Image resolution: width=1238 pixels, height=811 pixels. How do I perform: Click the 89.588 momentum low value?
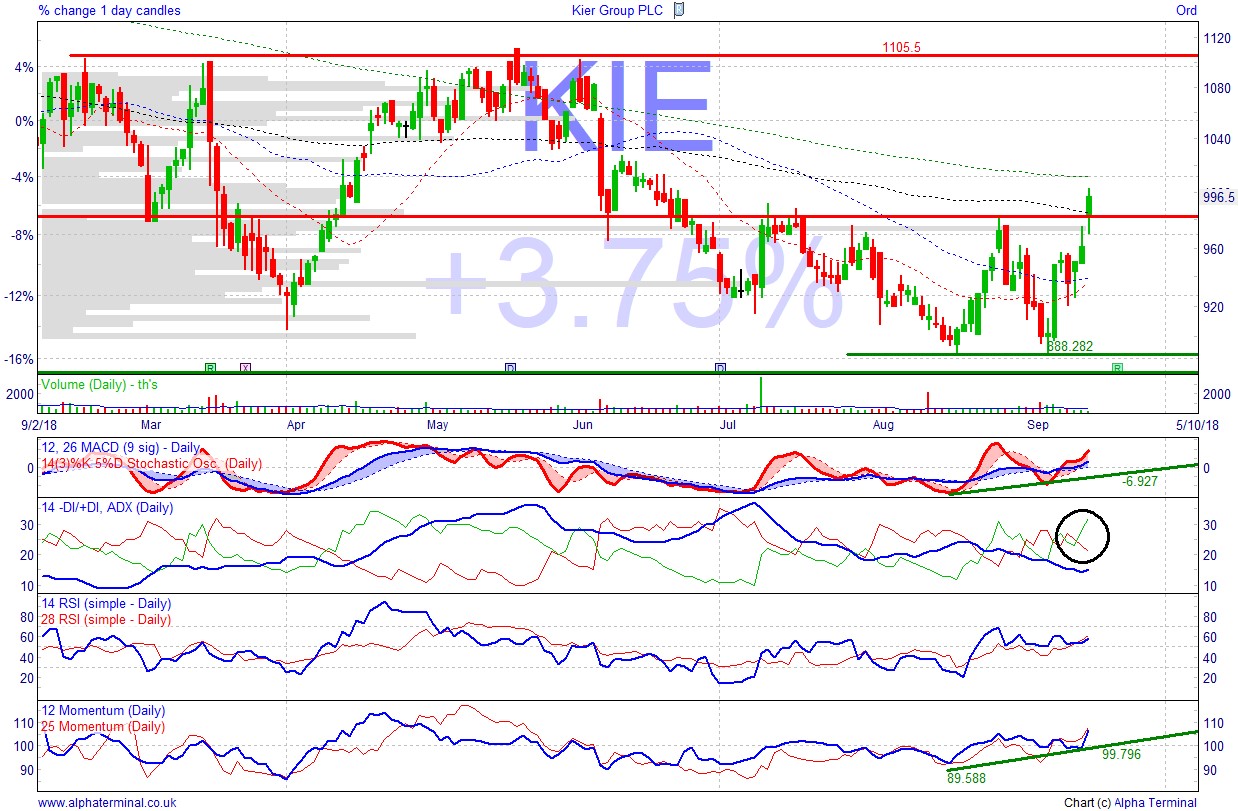click(x=967, y=776)
